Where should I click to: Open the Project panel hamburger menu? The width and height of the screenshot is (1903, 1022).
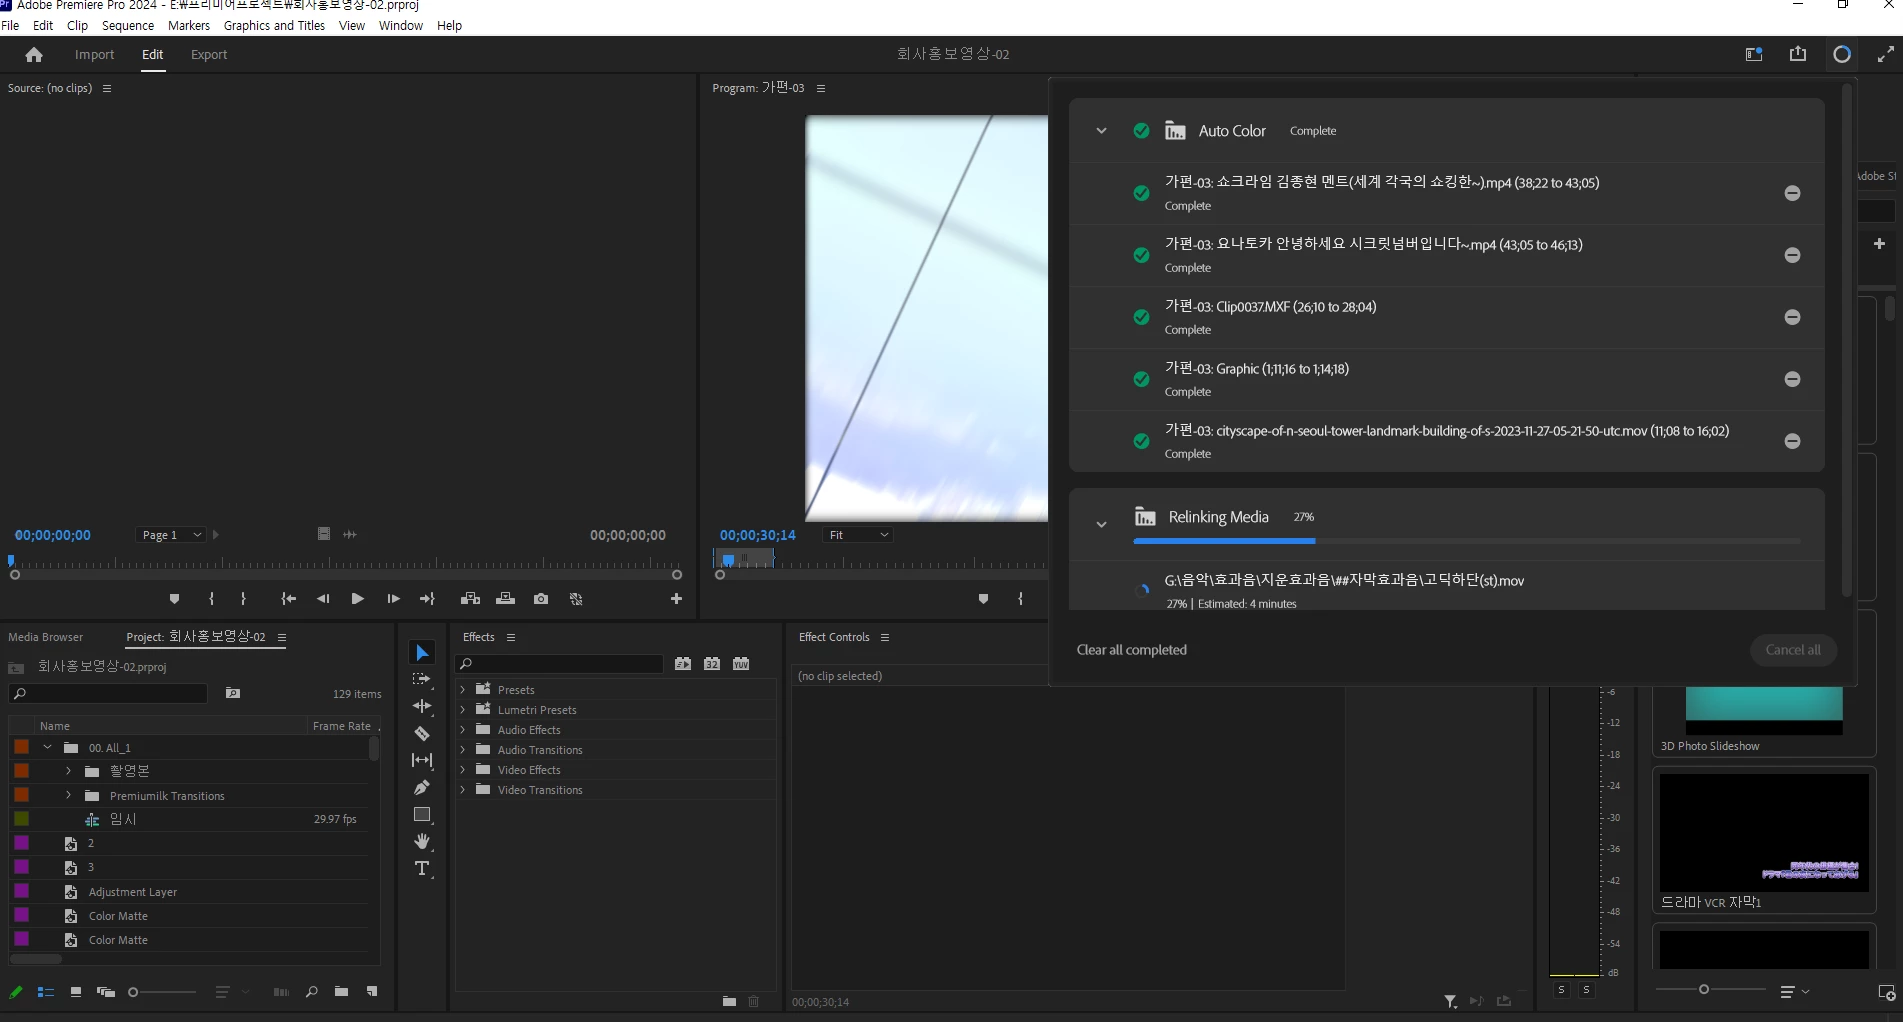point(282,637)
